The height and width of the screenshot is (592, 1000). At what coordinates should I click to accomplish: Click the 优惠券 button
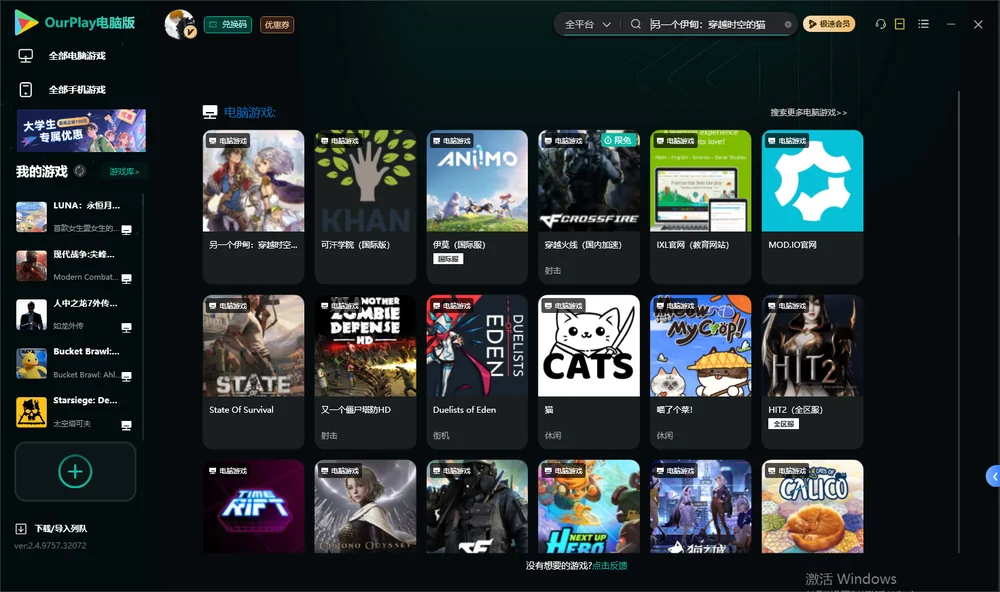point(277,25)
